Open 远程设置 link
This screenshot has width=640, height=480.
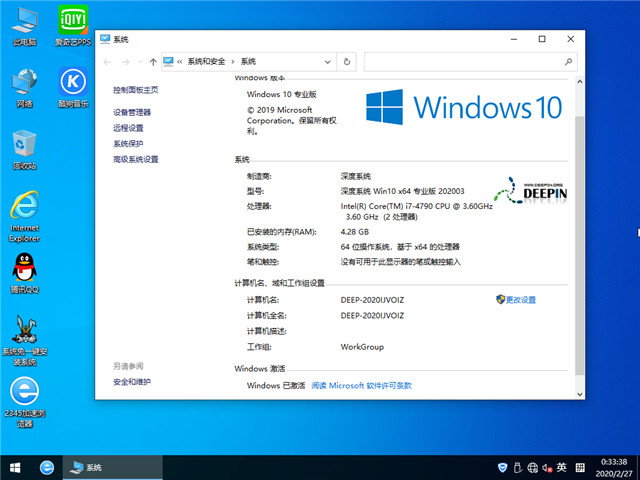pyautogui.click(x=128, y=128)
